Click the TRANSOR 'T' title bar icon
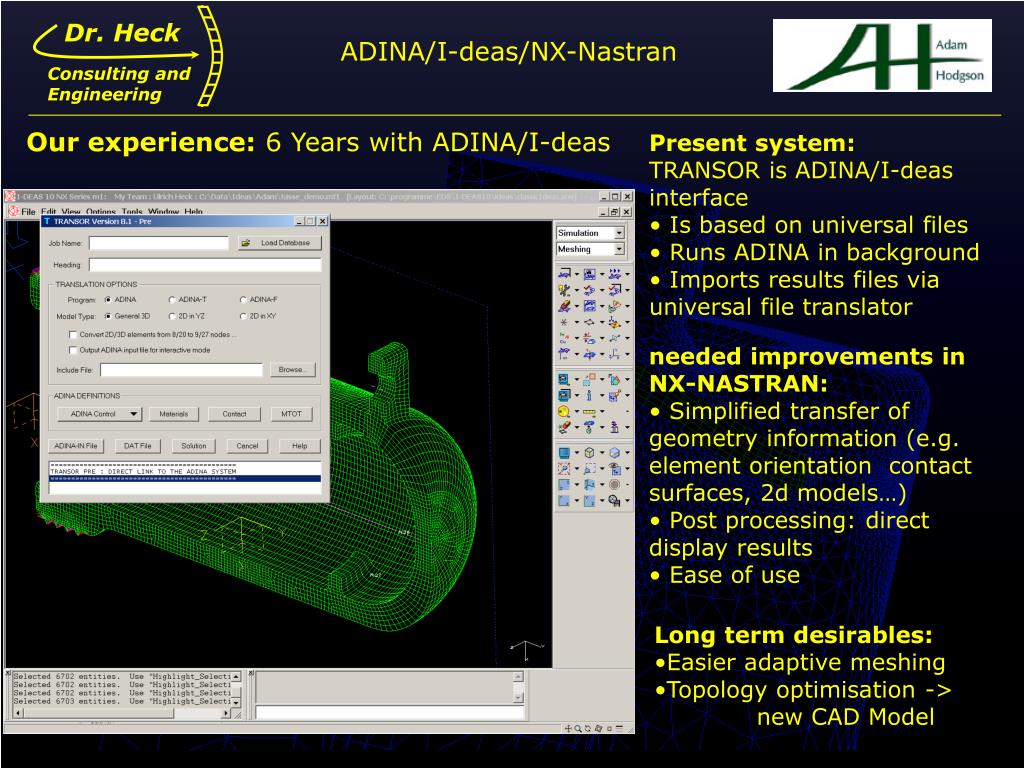Screen dimensions: 1024x768 (46, 221)
